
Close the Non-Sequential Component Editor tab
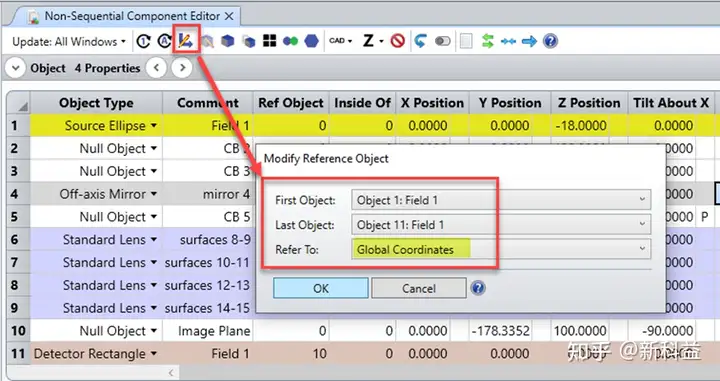coord(229,17)
